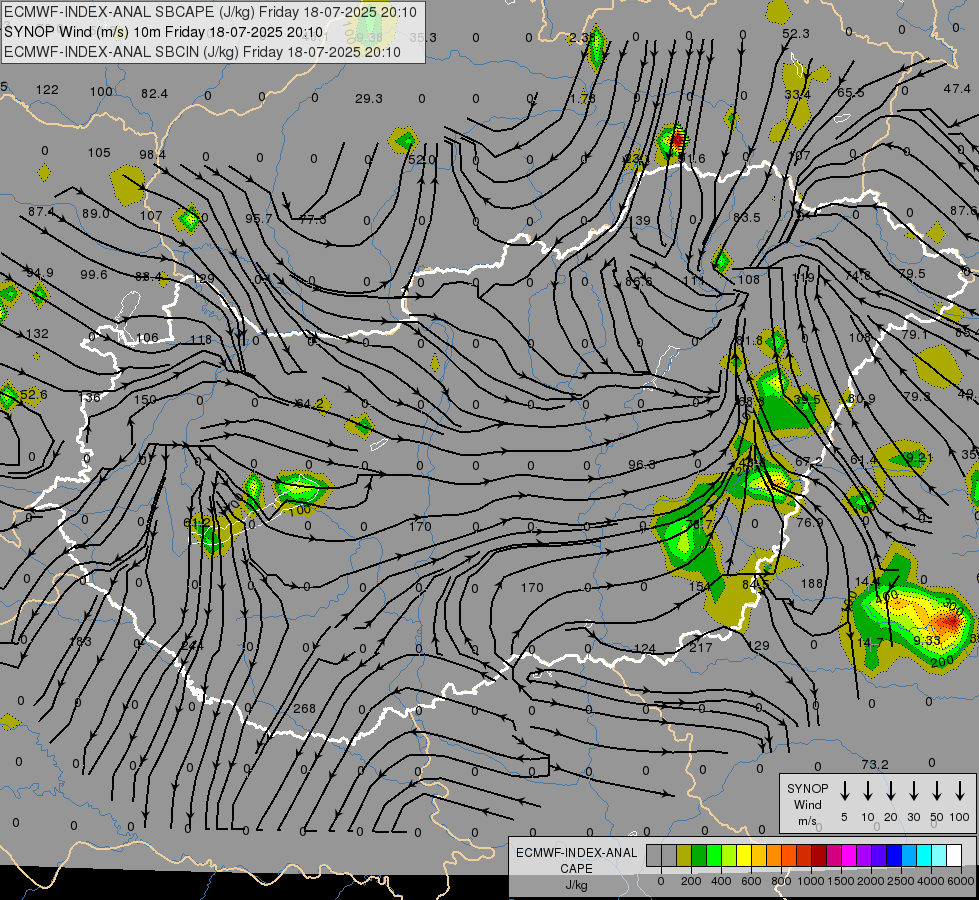
Task: Click the 10 m/s wind arrow in legend
Action: pos(868,790)
